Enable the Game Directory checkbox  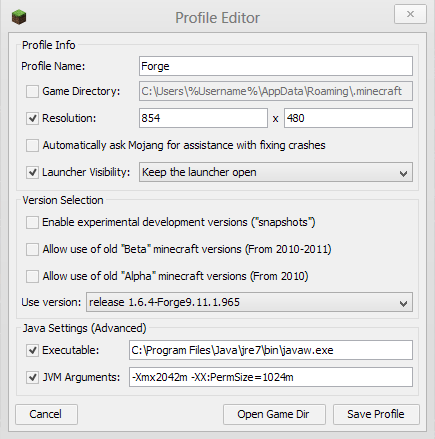point(32,91)
